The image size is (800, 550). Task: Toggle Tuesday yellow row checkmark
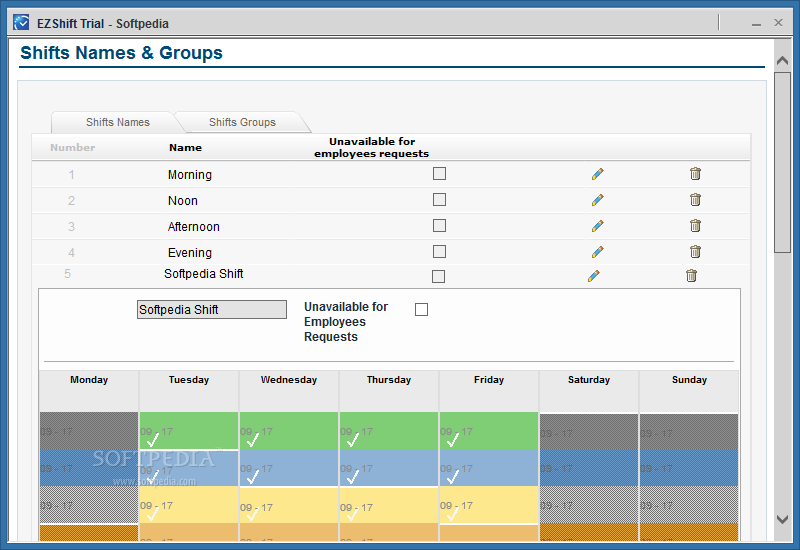(x=153, y=514)
